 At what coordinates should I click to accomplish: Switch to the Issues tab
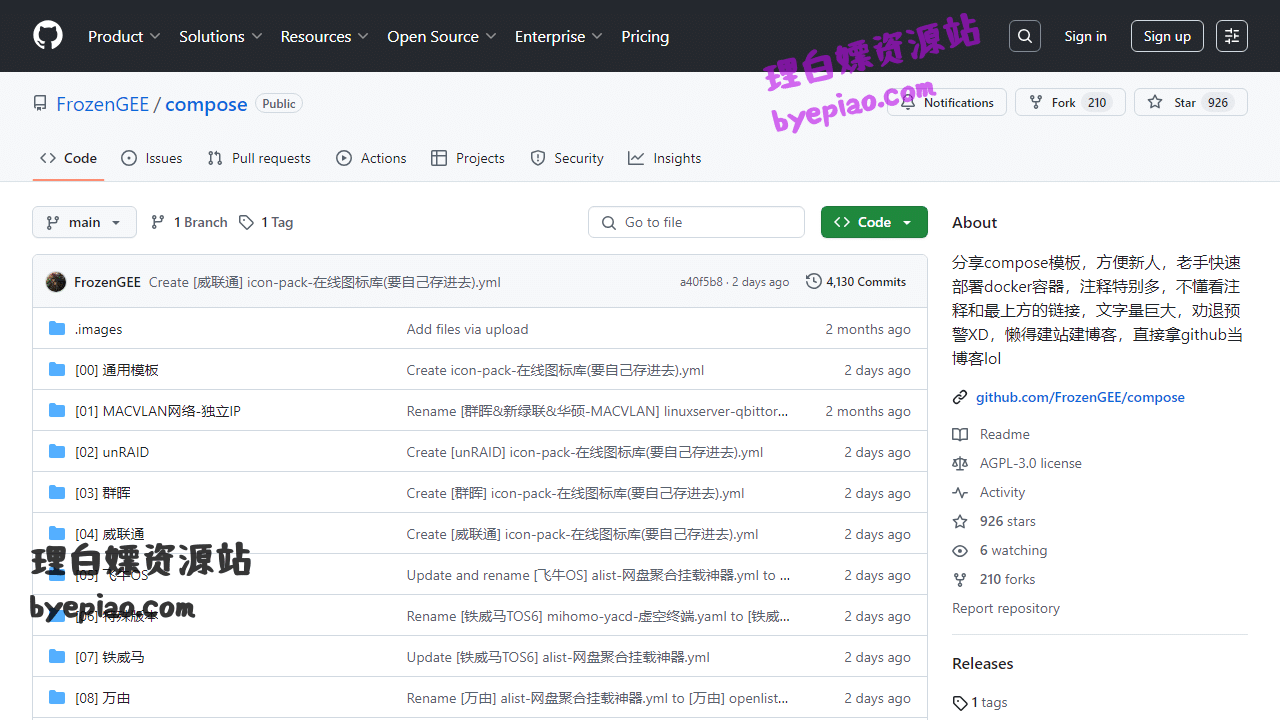pos(152,158)
